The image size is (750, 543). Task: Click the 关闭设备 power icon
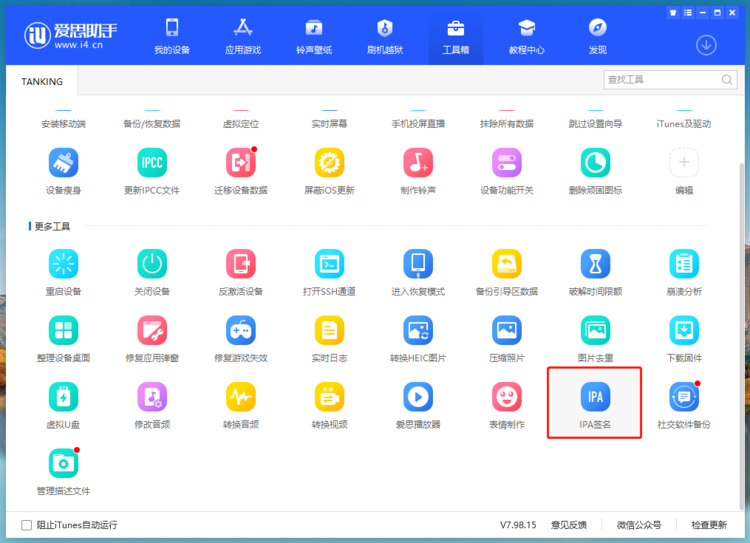(x=152, y=264)
